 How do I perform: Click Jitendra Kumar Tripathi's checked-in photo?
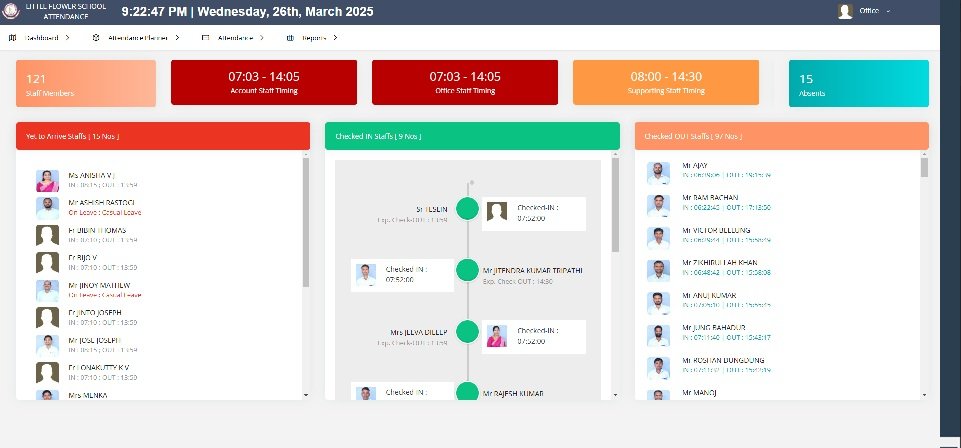pyautogui.click(x=366, y=275)
